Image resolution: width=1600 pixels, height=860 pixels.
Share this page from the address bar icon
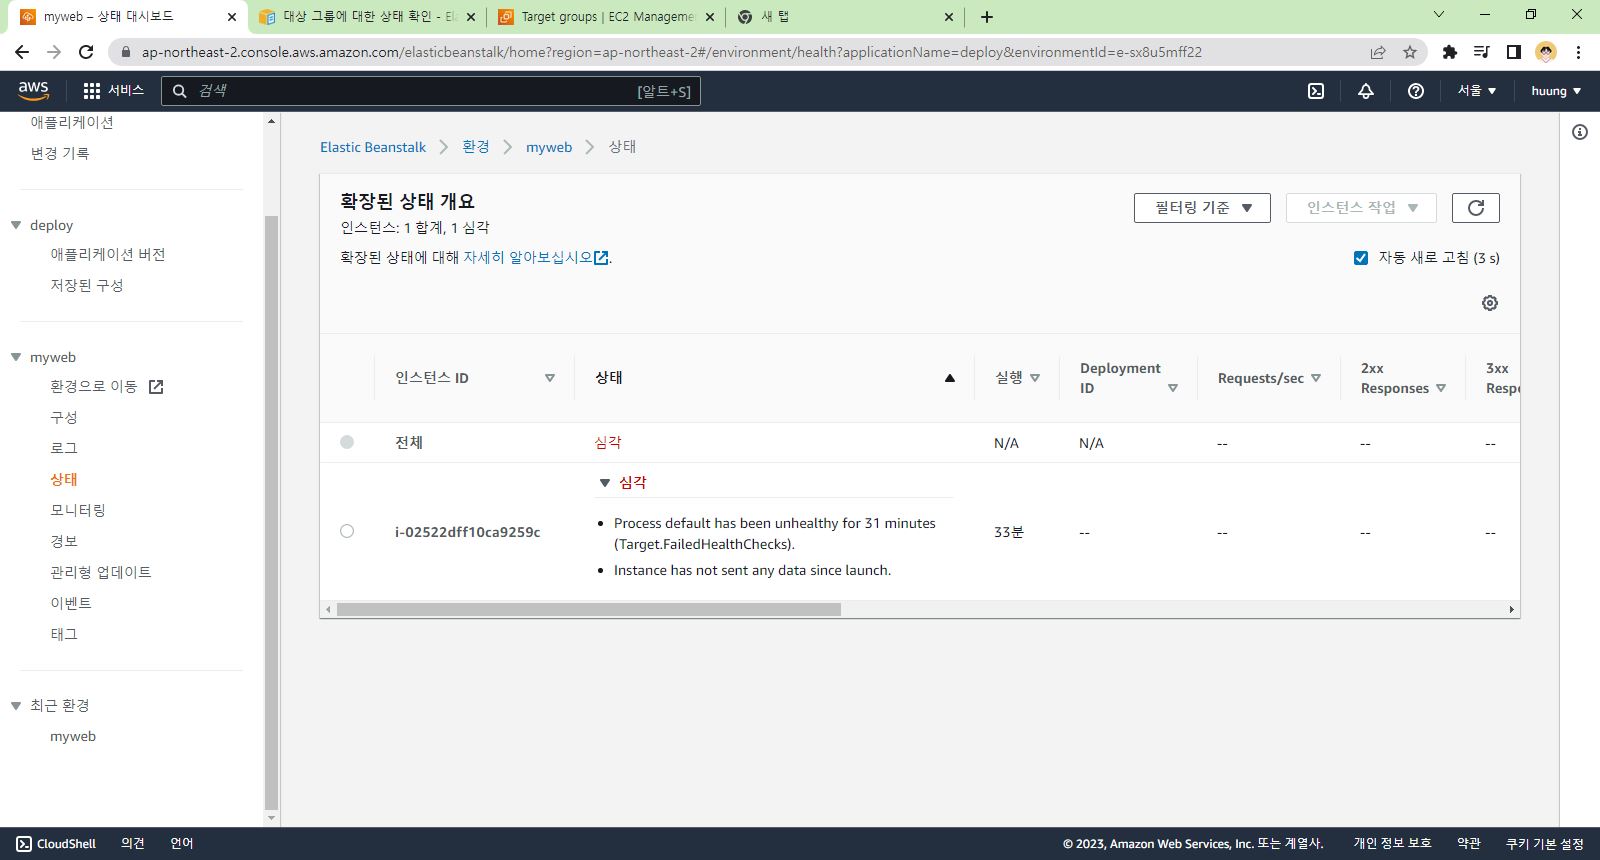pos(1378,52)
